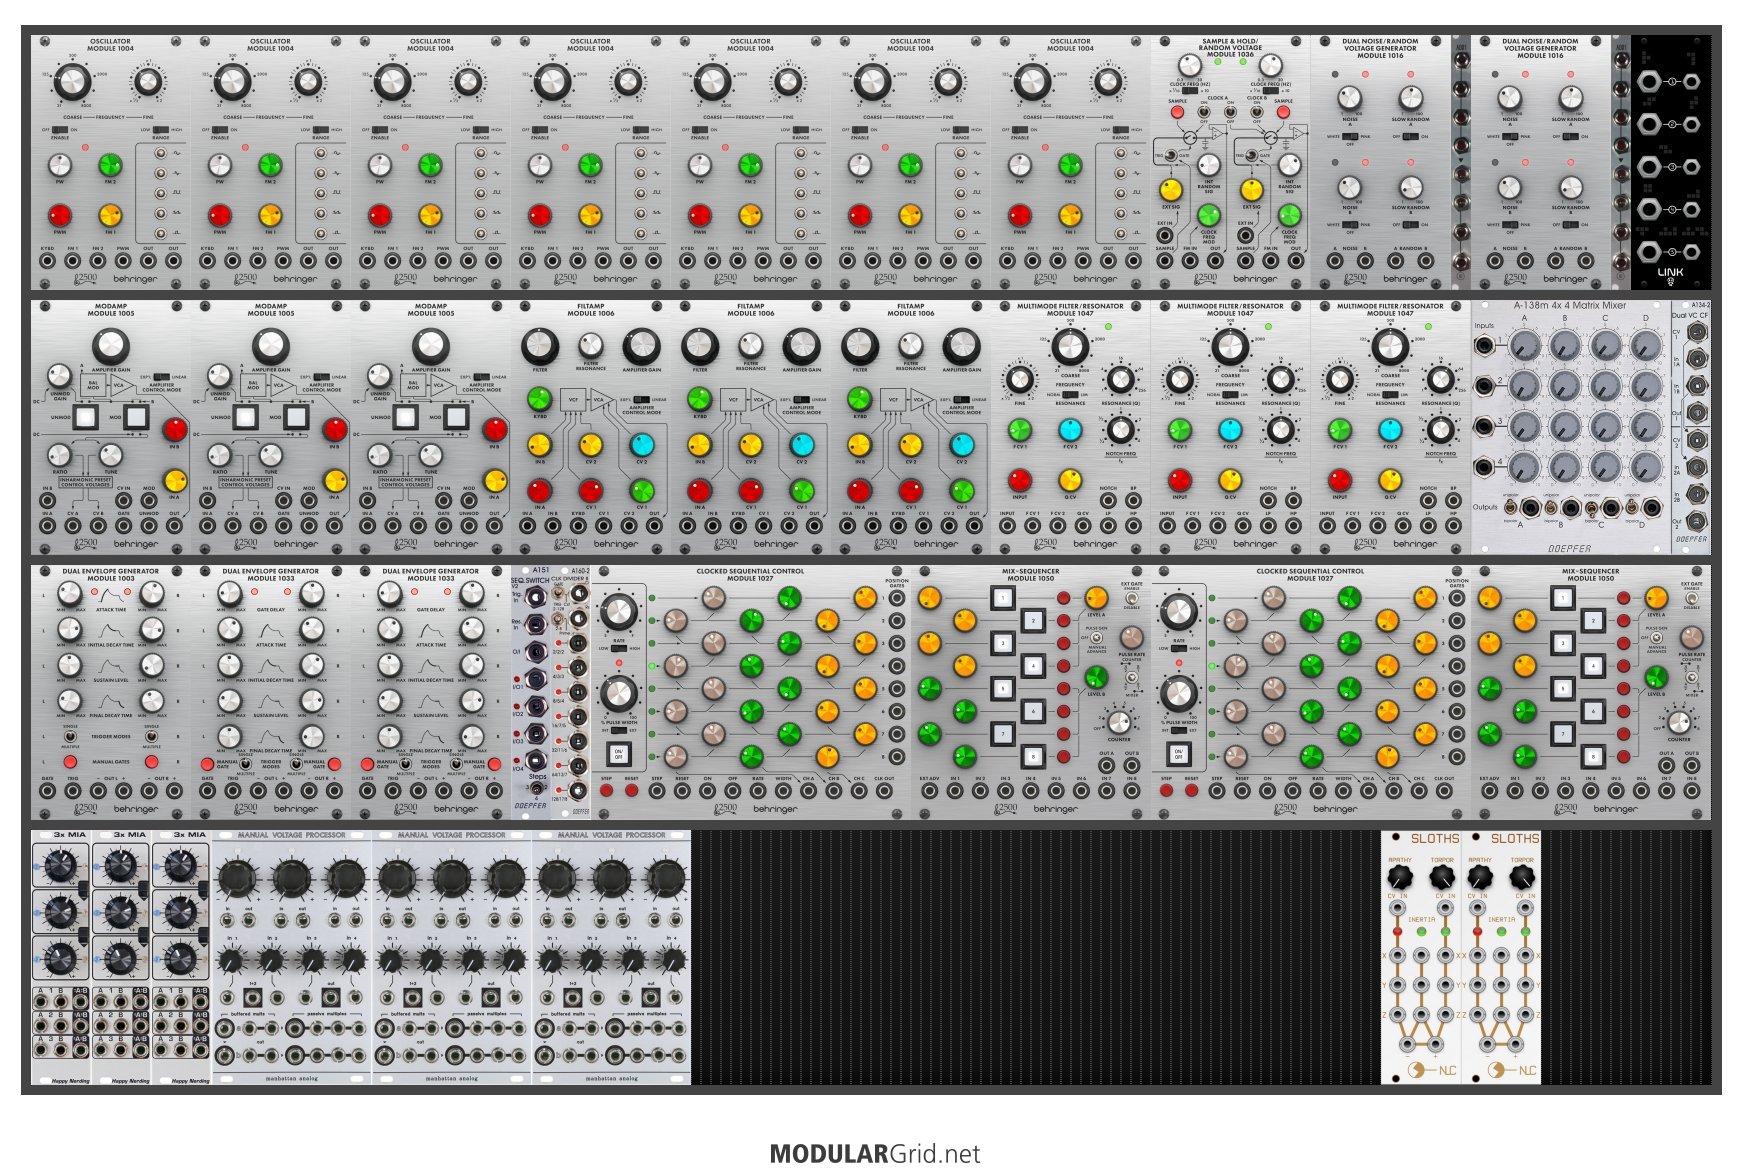Click Position Gate 1 jack on left Sequential Control
This screenshot has height=1175, width=1752.
[x=897, y=599]
